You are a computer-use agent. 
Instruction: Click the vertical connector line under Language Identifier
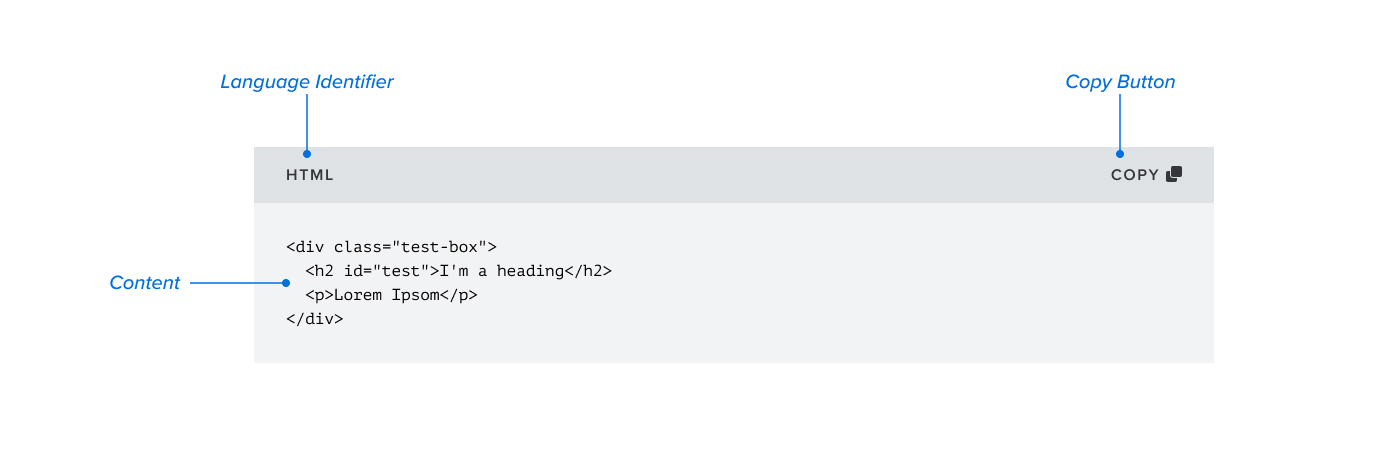pos(307,122)
